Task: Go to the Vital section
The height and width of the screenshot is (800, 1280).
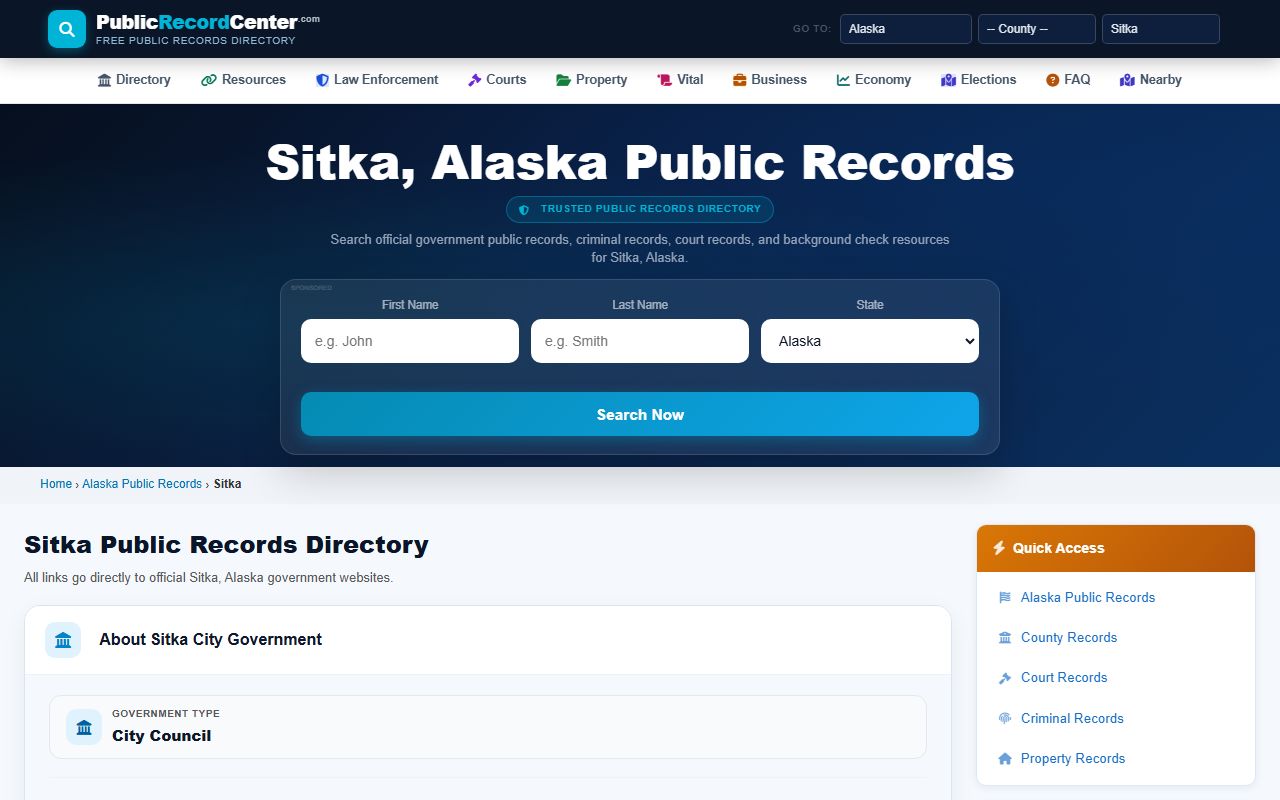Action: point(680,80)
